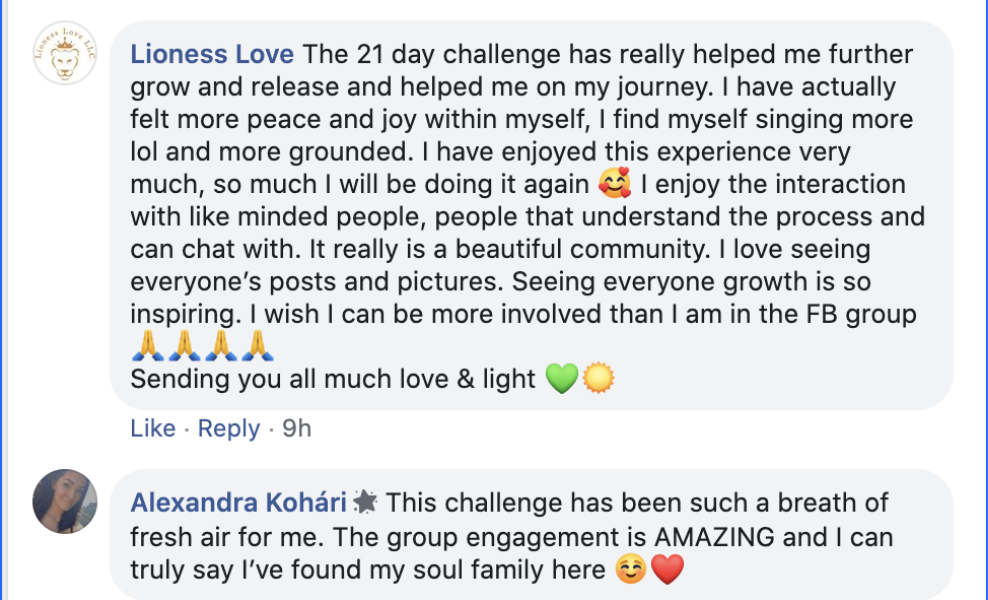Screen dimensions: 988x600
Task: Click the "Sending you all much love" line
Action: pos(333,379)
